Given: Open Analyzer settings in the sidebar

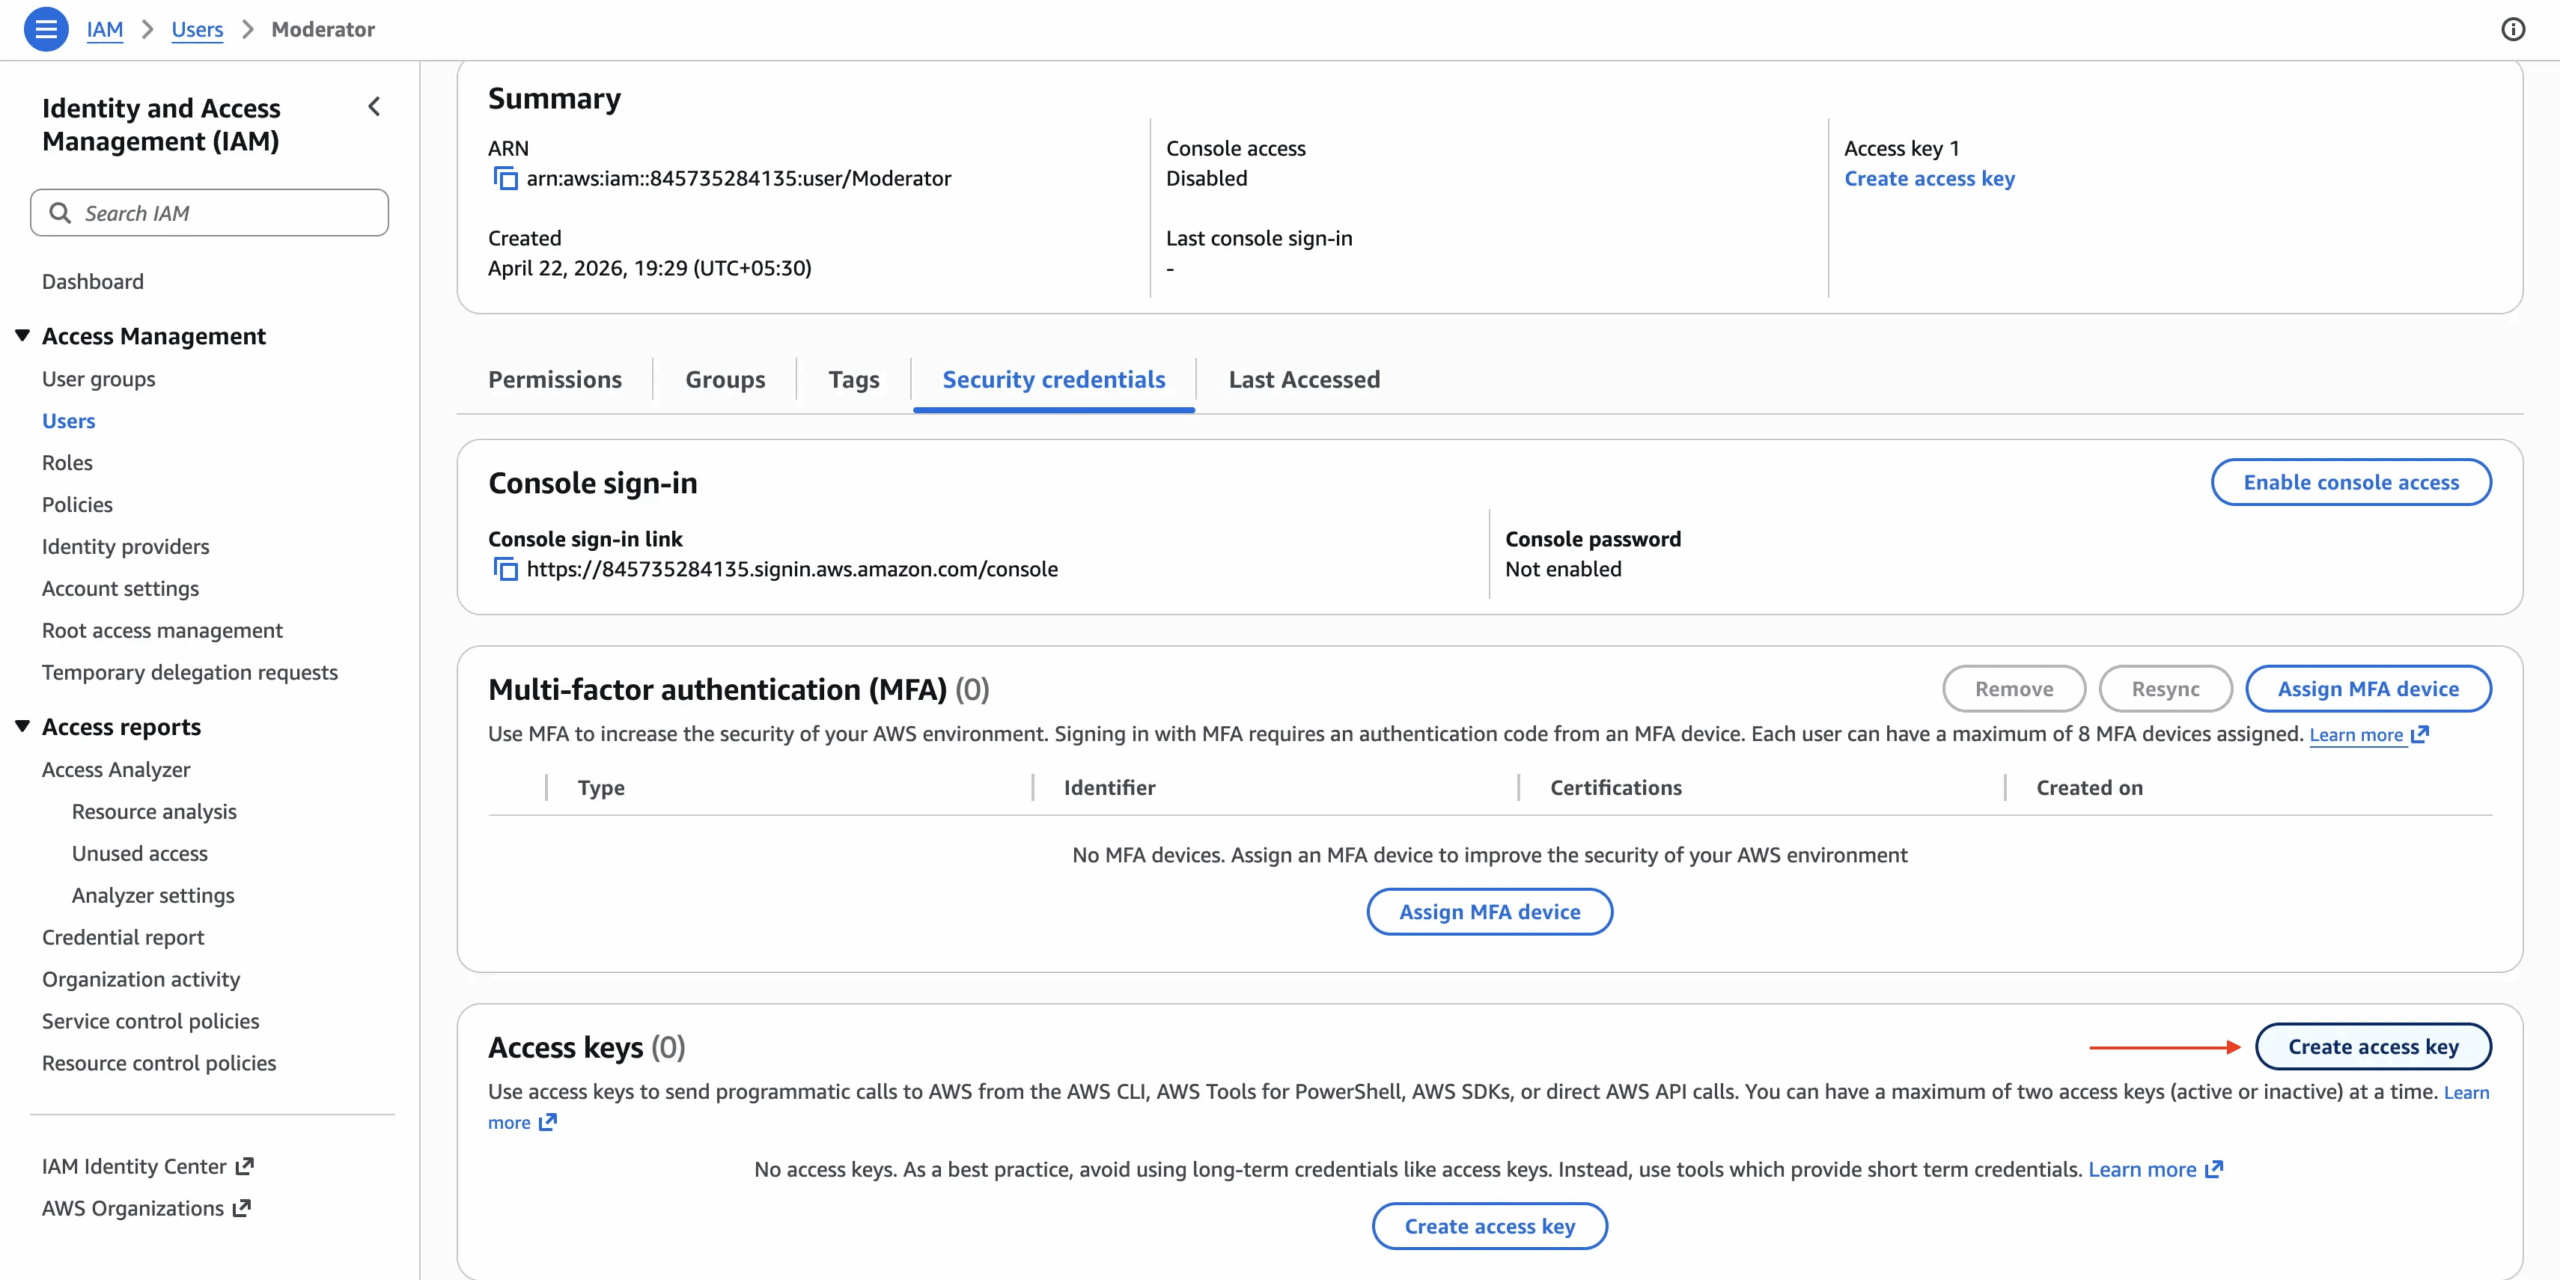Looking at the screenshot, I should 153,896.
